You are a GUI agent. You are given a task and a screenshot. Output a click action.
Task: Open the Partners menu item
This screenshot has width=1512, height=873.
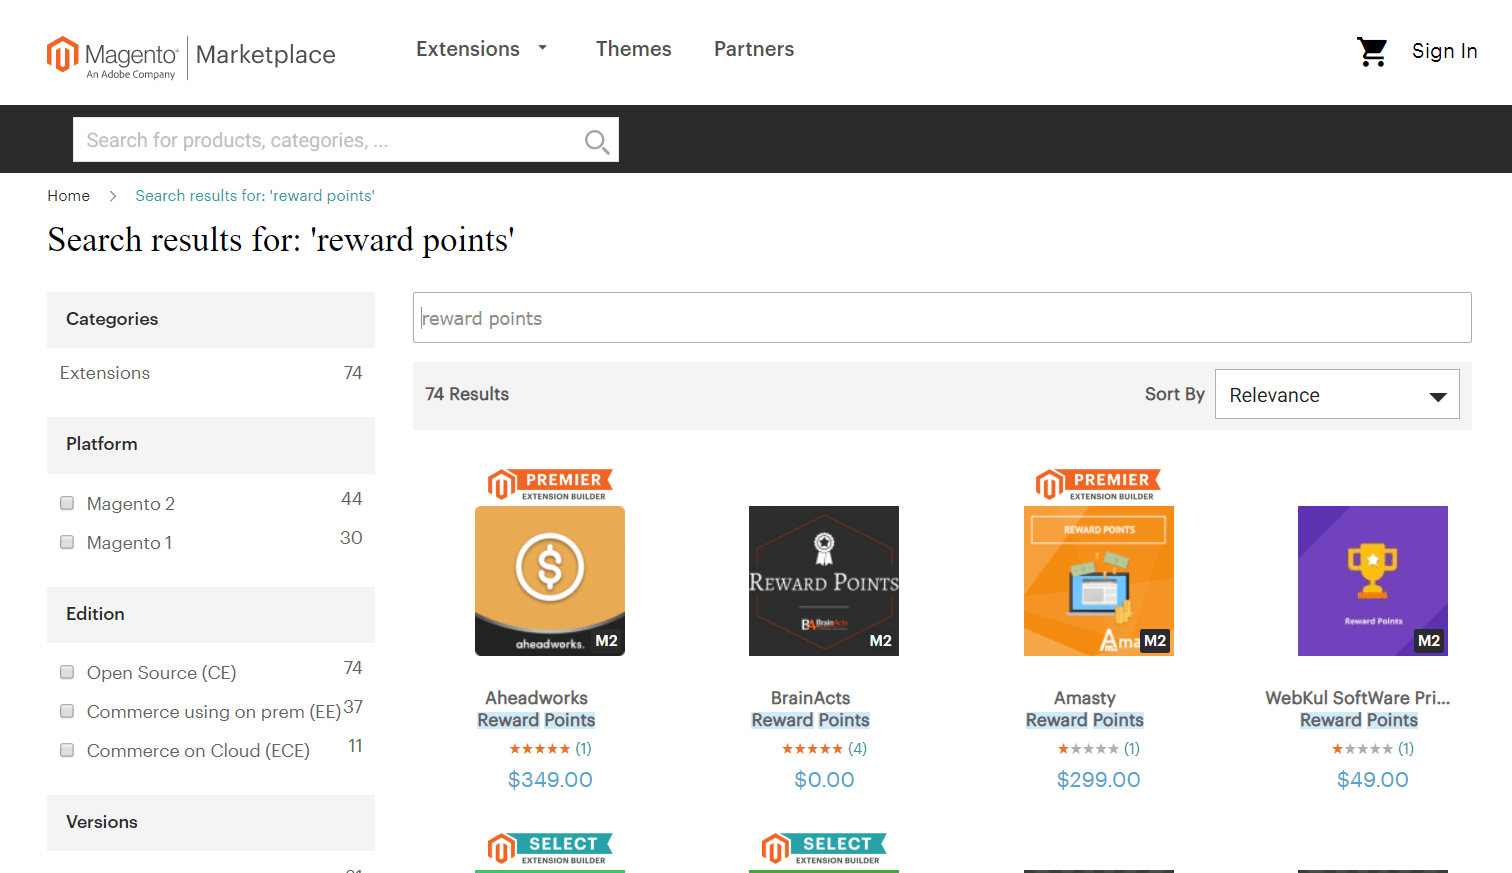[754, 49]
